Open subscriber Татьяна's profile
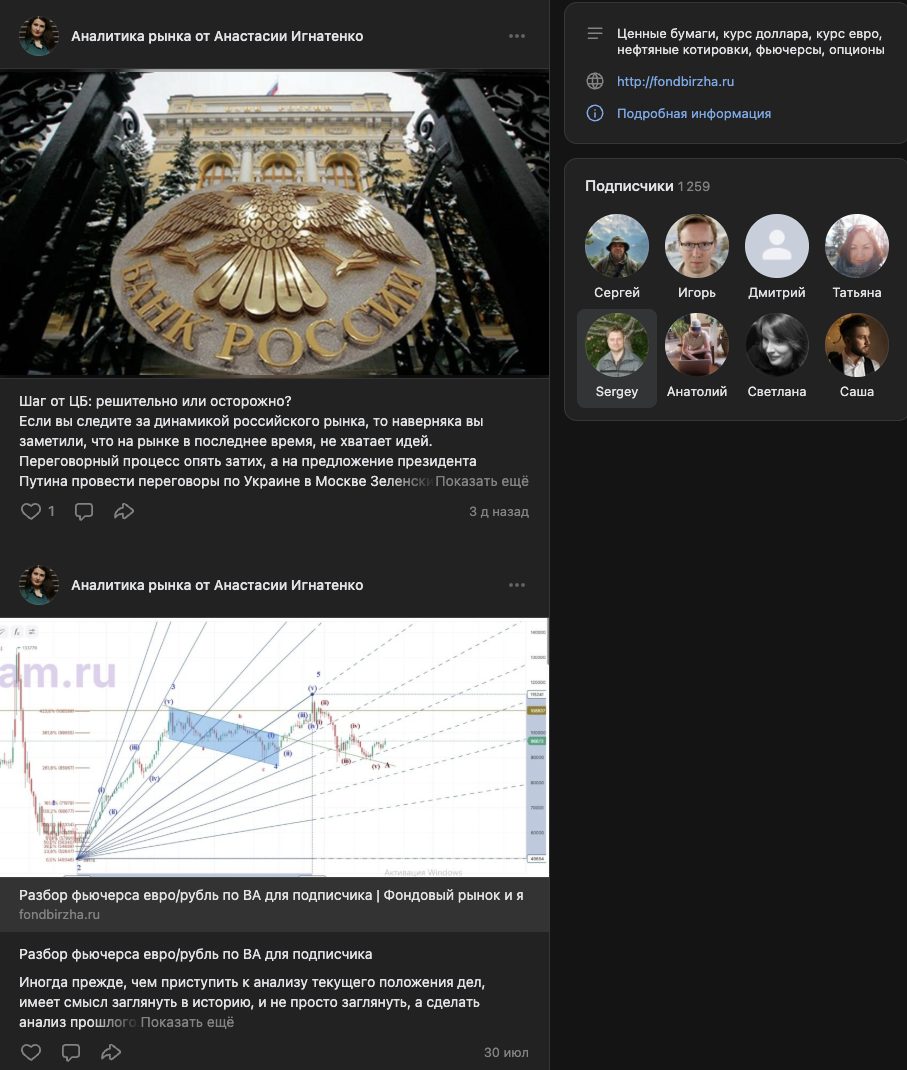 pyautogui.click(x=856, y=258)
